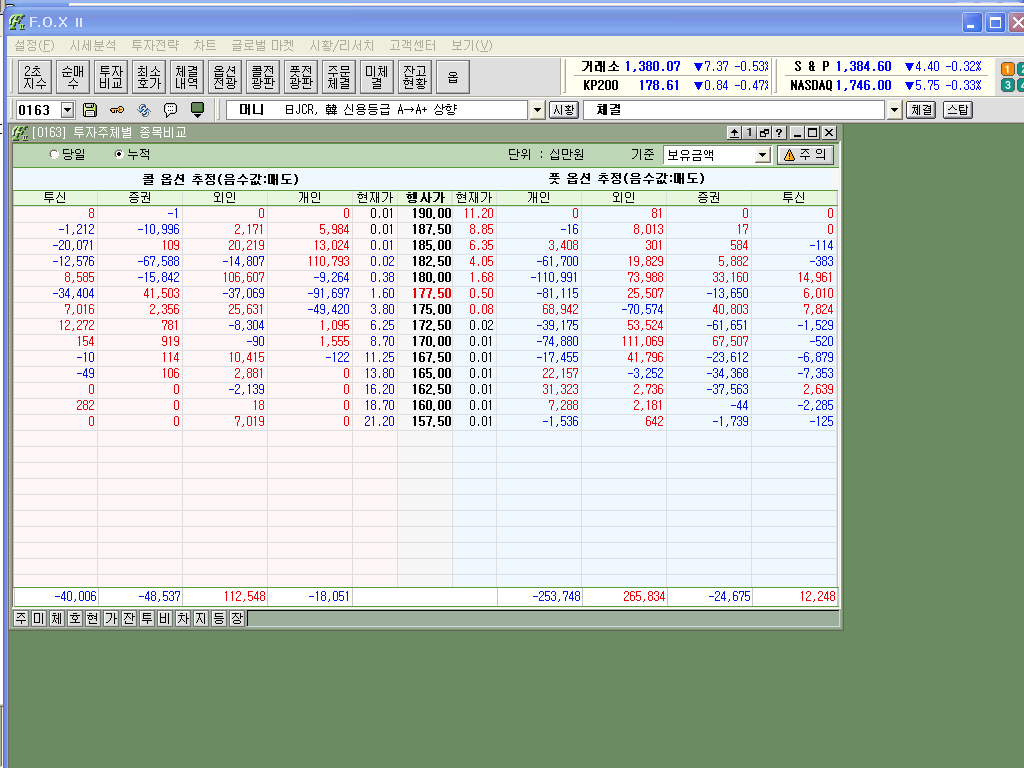Image resolution: width=1024 pixels, height=768 pixels.
Task: Click the green monitor icon
Action: (x=197, y=109)
